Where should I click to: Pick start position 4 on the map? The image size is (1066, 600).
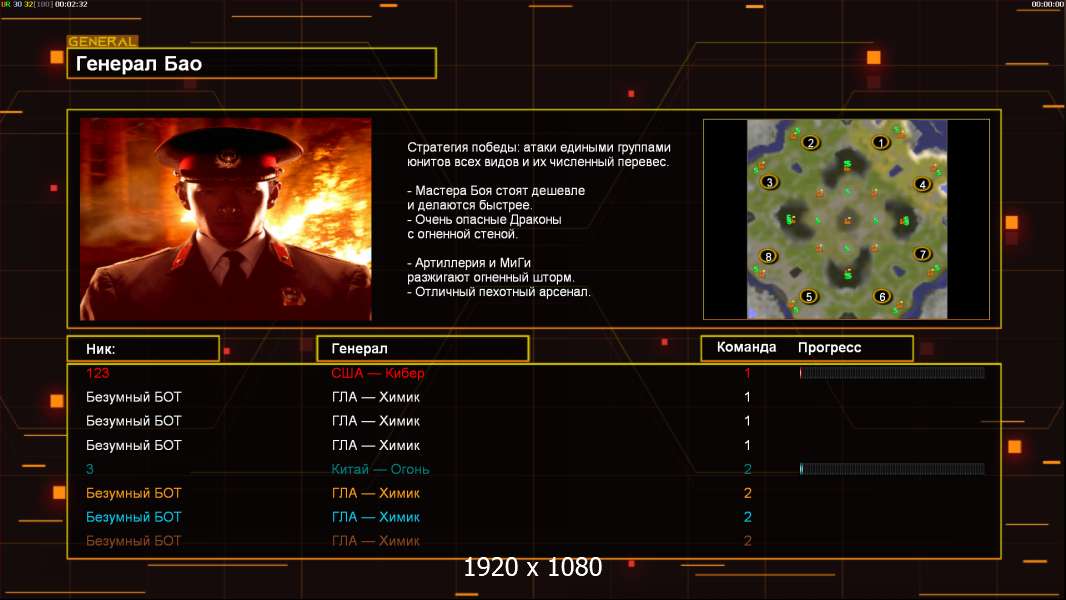(x=923, y=184)
